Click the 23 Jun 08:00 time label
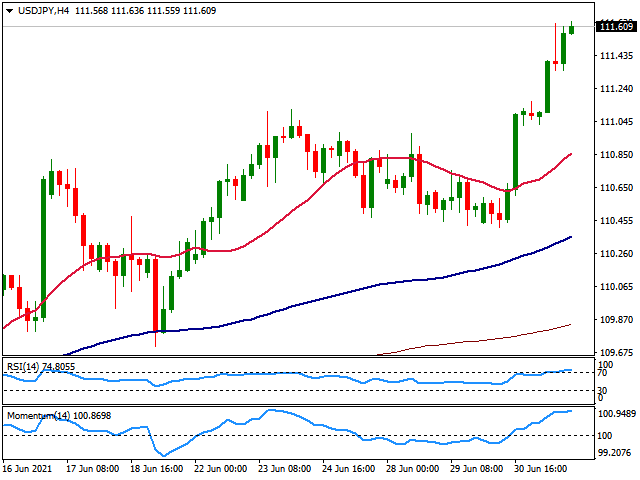 pos(284,469)
